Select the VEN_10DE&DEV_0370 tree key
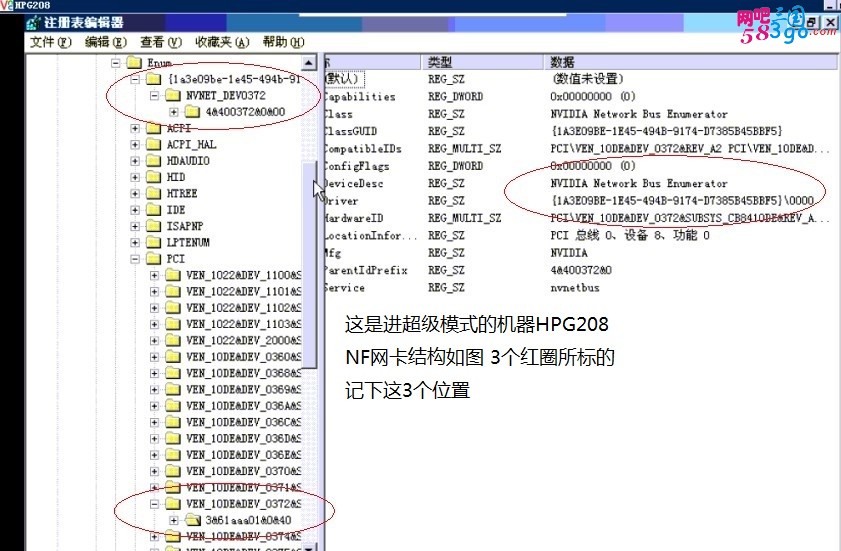841x551 pixels. click(x=243, y=471)
